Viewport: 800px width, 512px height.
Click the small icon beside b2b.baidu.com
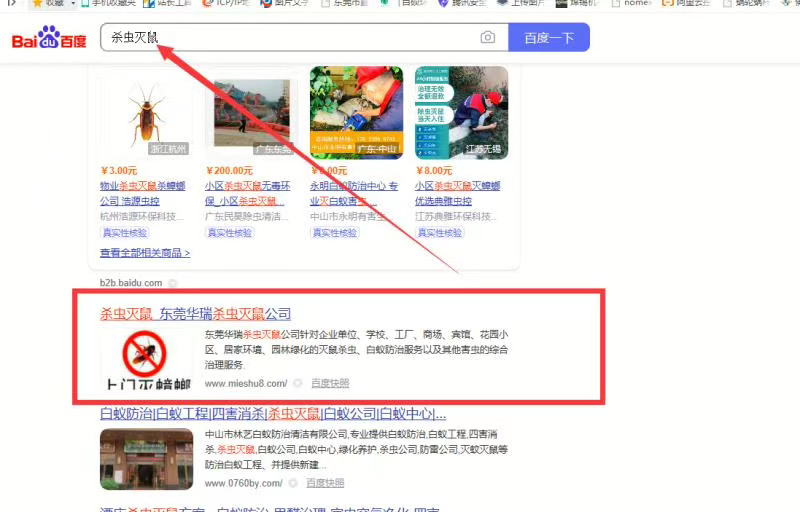tap(173, 283)
